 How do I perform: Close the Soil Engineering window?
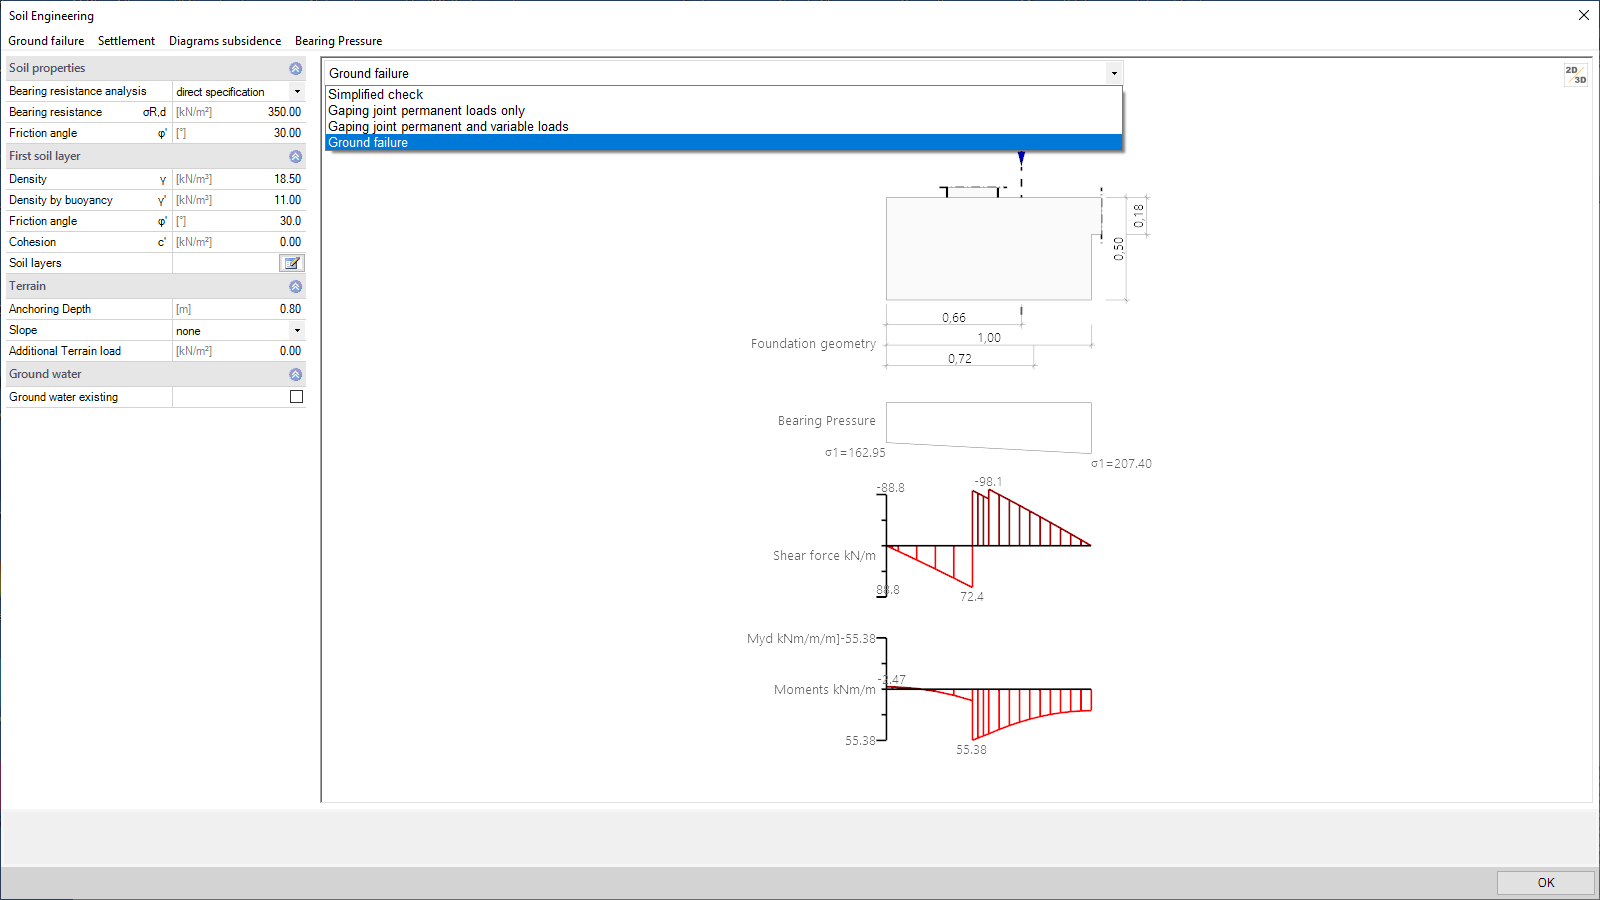pos(1584,15)
